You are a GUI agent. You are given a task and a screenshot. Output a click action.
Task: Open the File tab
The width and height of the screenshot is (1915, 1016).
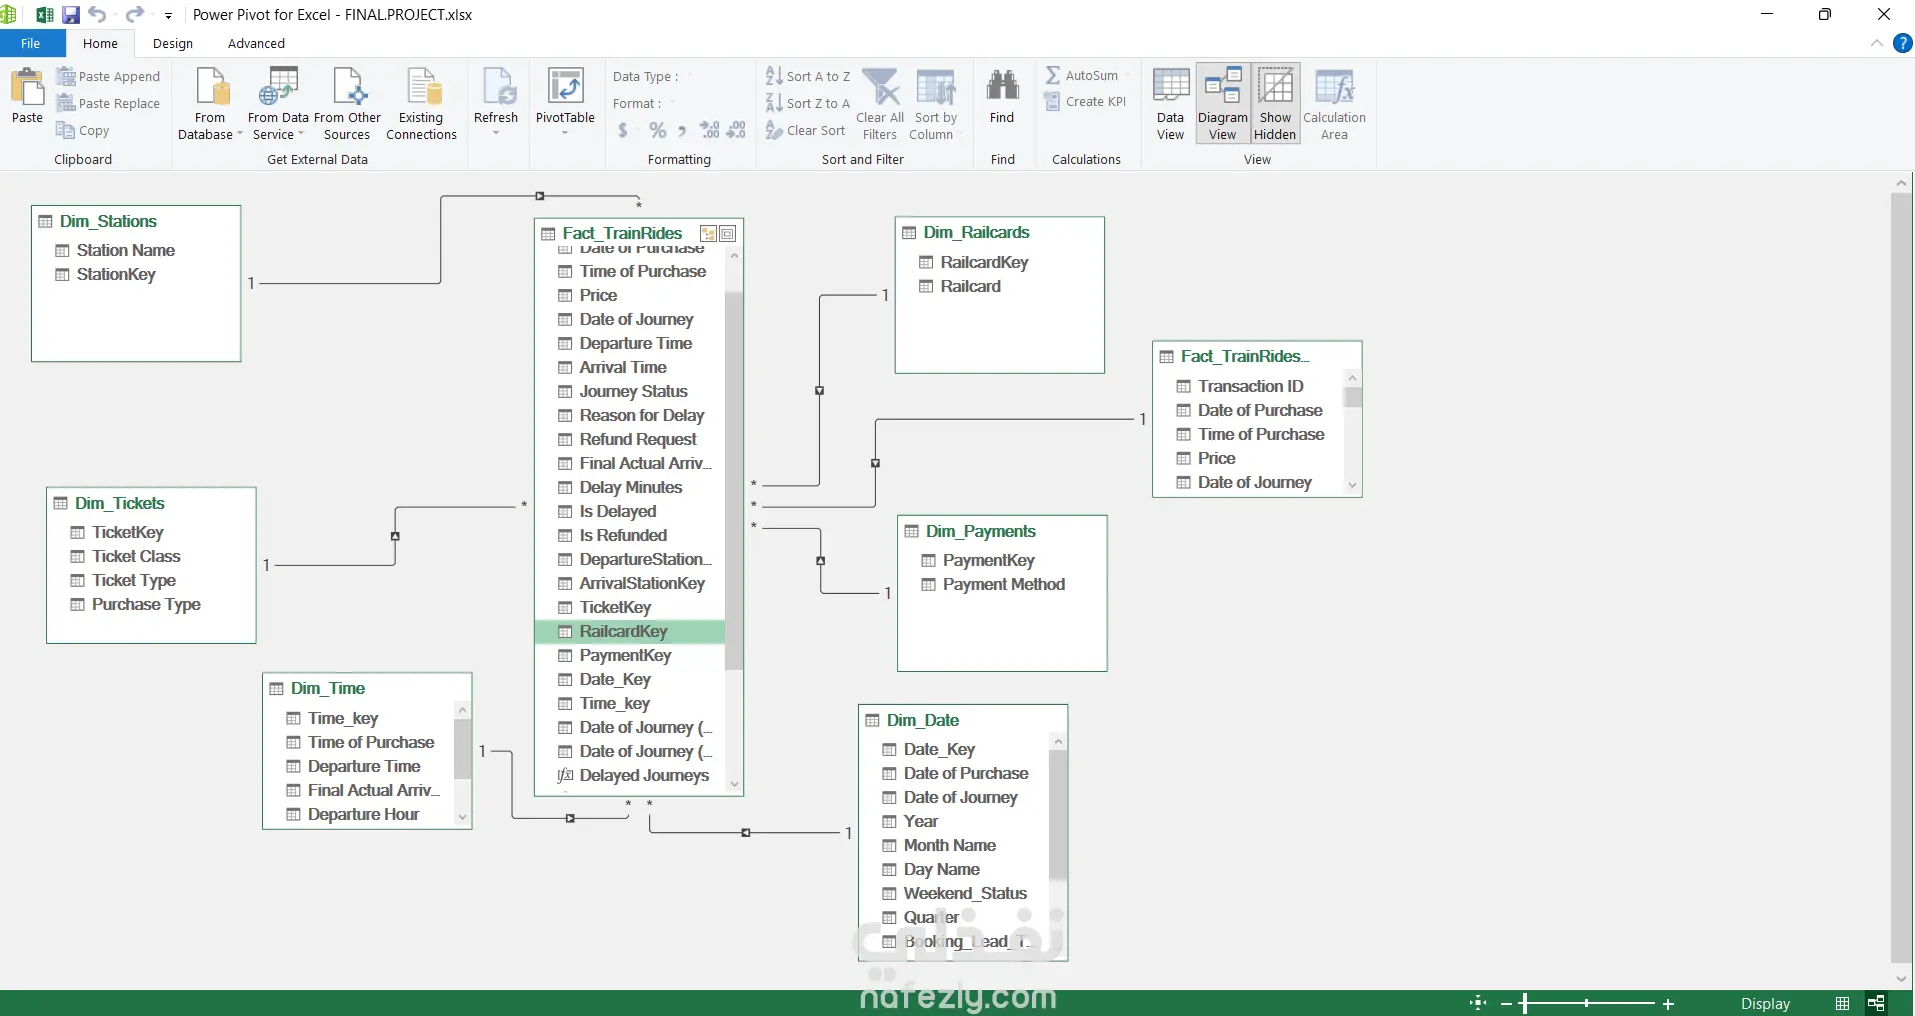click(31, 43)
